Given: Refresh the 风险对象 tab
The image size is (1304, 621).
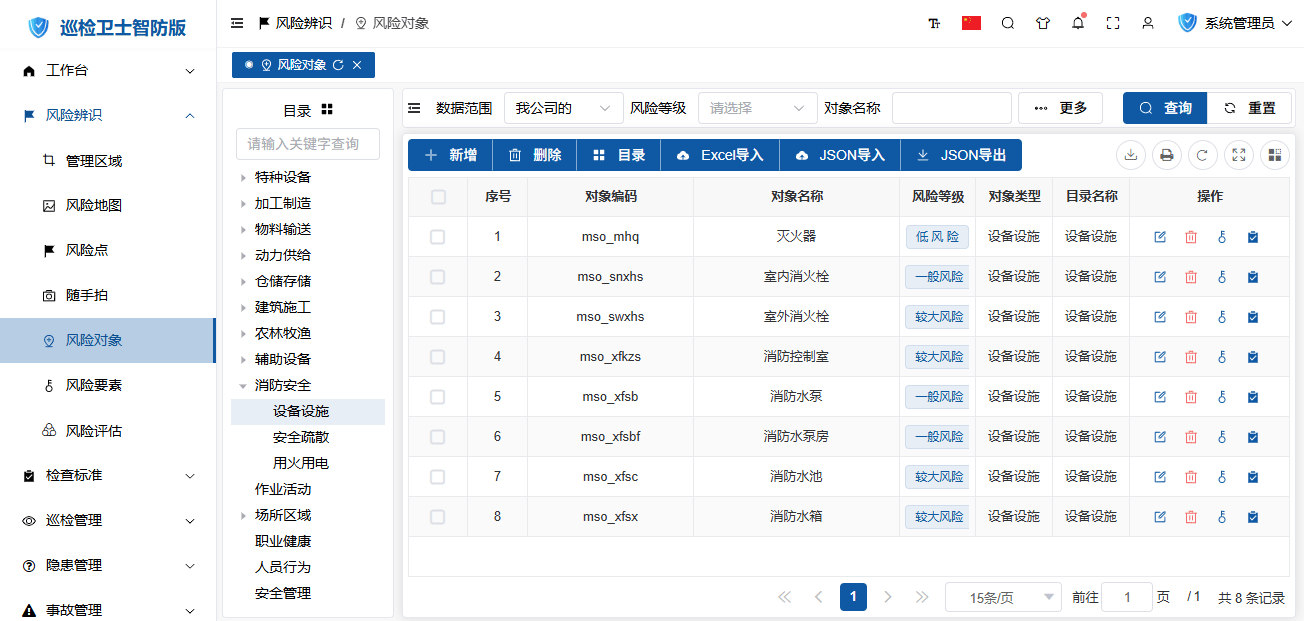Looking at the screenshot, I should (x=338, y=65).
